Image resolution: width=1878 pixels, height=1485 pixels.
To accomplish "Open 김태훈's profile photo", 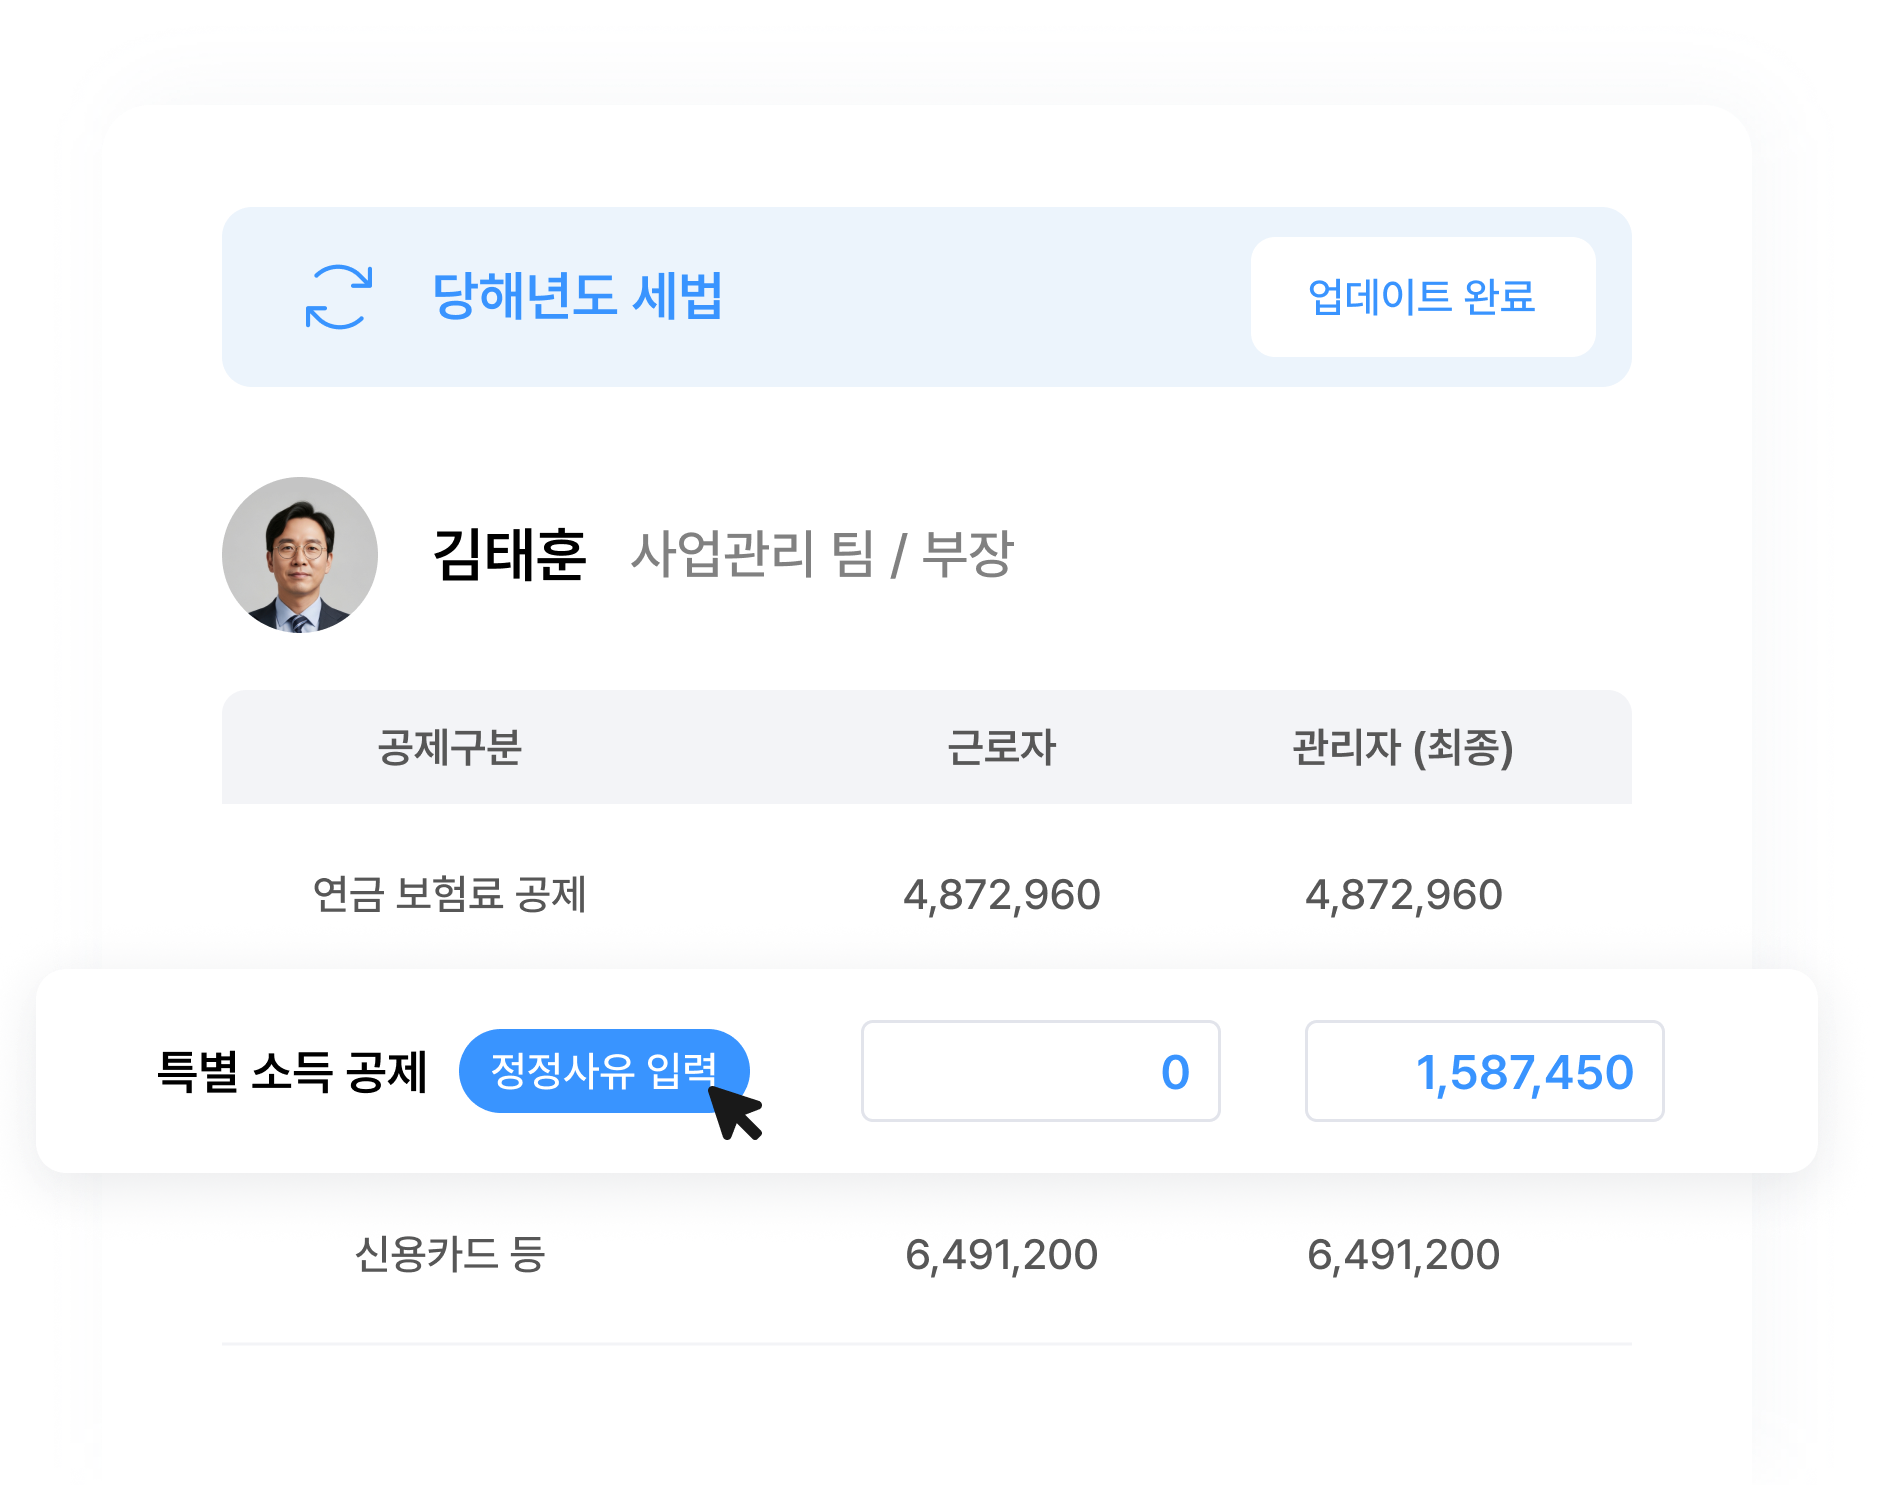I will pyautogui.click(x=300, y=555).
